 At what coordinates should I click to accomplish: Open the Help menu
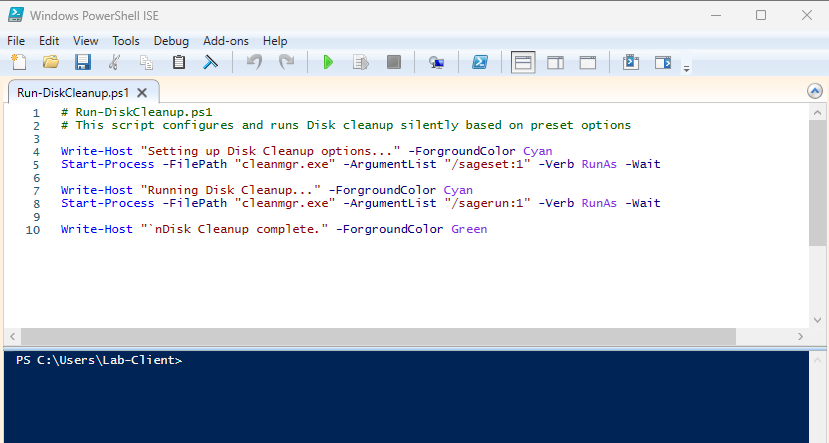tap(275, 41)
